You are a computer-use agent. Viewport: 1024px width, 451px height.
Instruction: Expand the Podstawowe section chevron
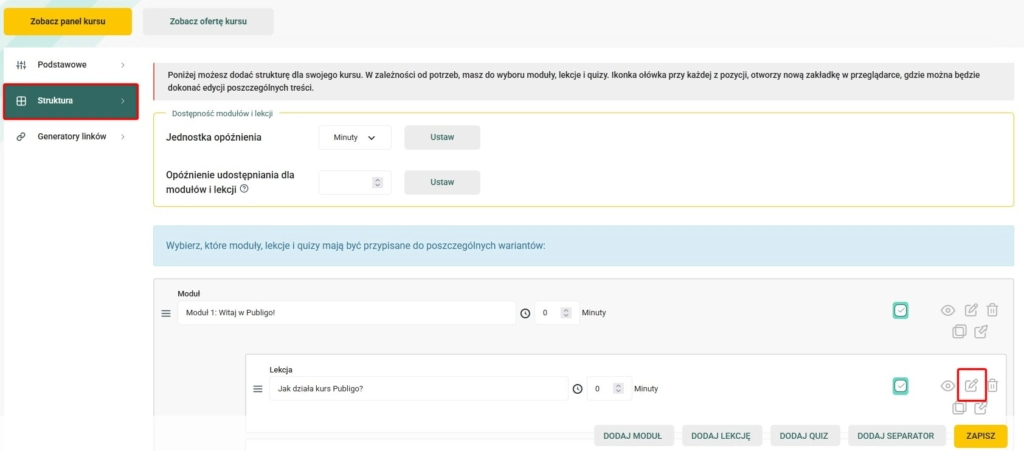point(123,65)
